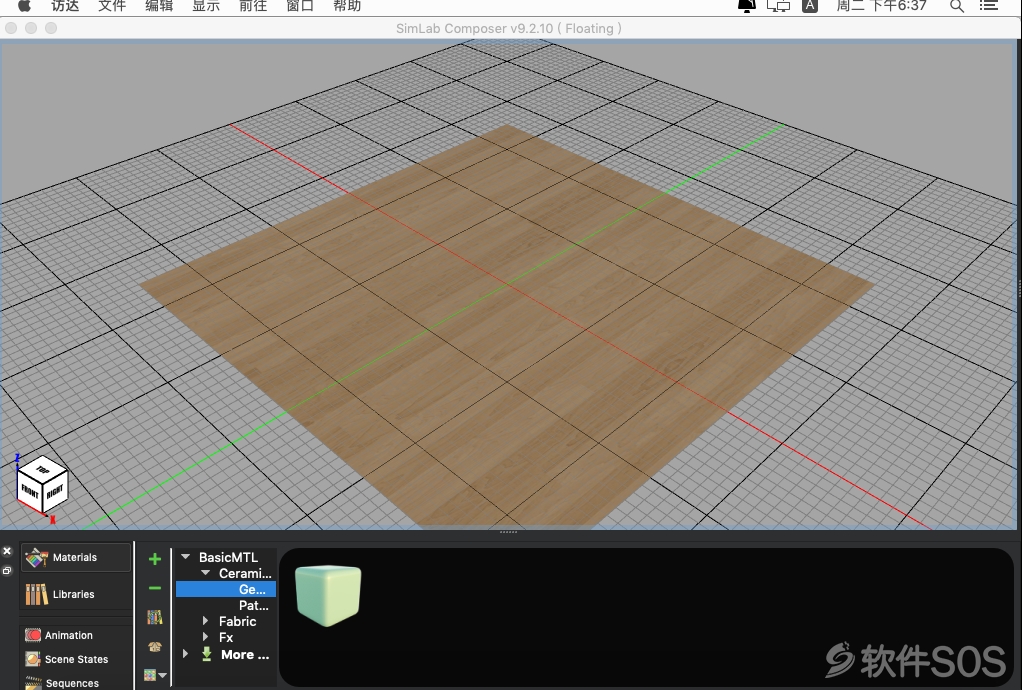Image resolution: width=1022 pixels, height=690 pixels.
Task: Click the panel splitter handle above dock
Action: [x=508, y=532]
